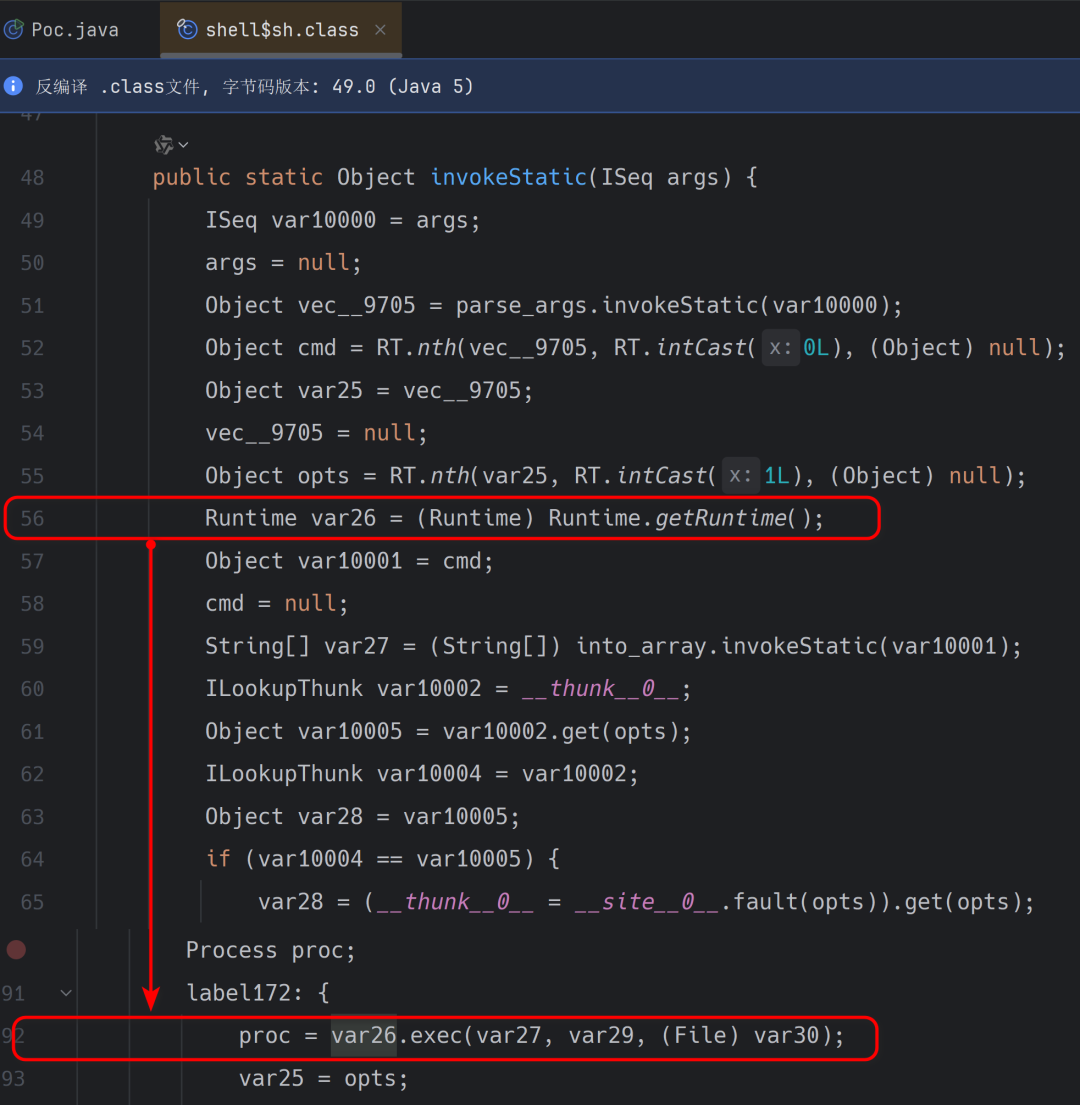
Task: Click line number 48 in the gutter
Action: 32,178
